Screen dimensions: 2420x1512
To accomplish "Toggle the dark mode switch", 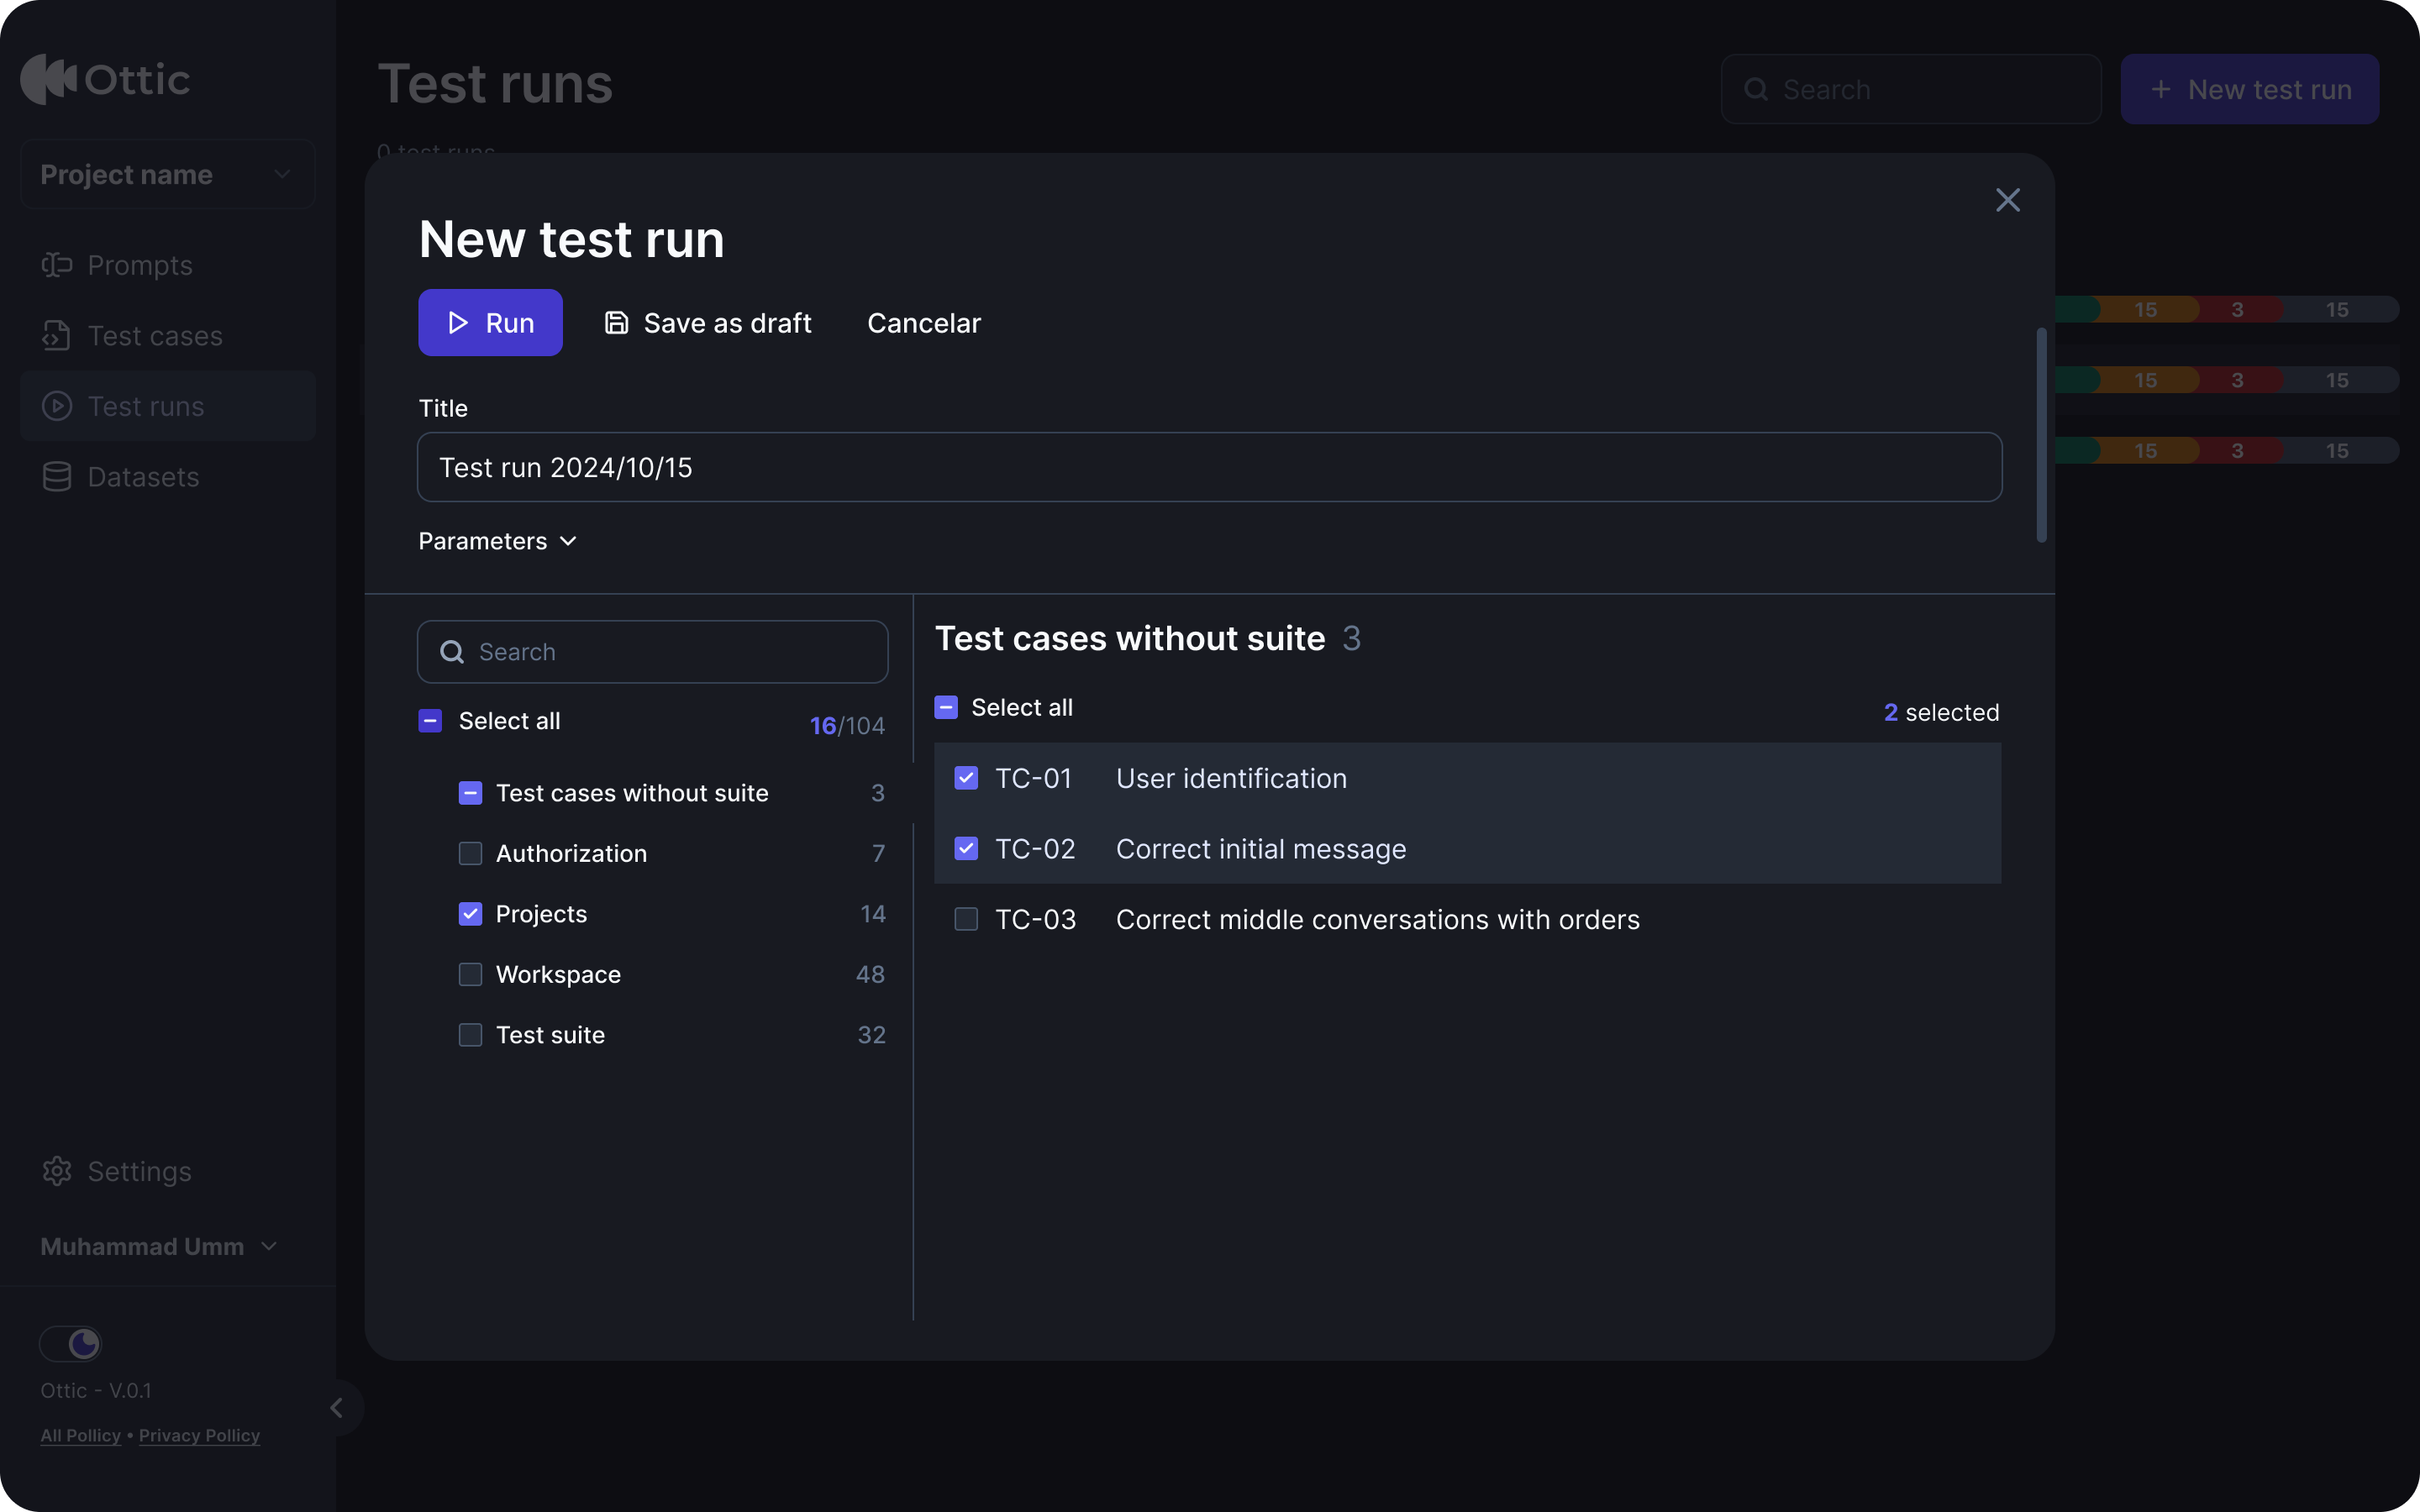I will click(x=70, y=1343).
